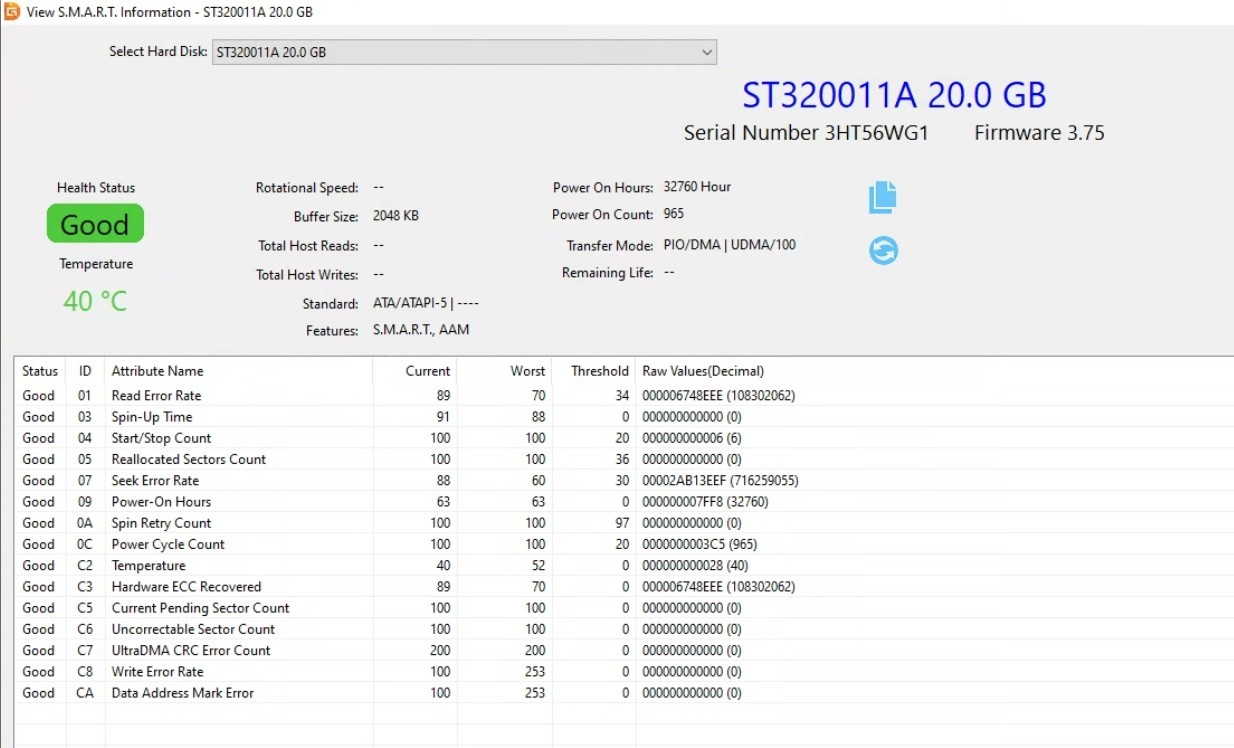Select the Spin-Up Time row
This screenshot has height=748, width=1234.
[624, 417]
